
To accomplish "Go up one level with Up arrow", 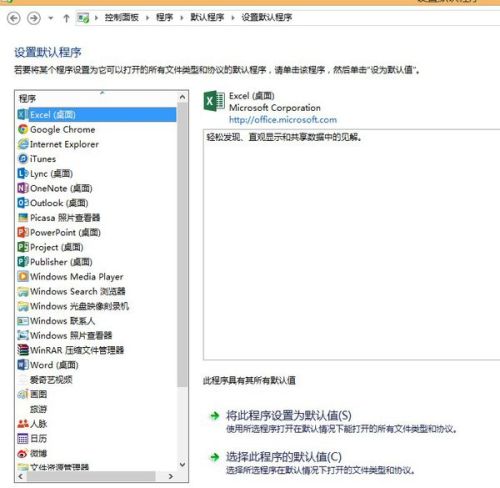I will pyautogui.click(x=66, y=18).
